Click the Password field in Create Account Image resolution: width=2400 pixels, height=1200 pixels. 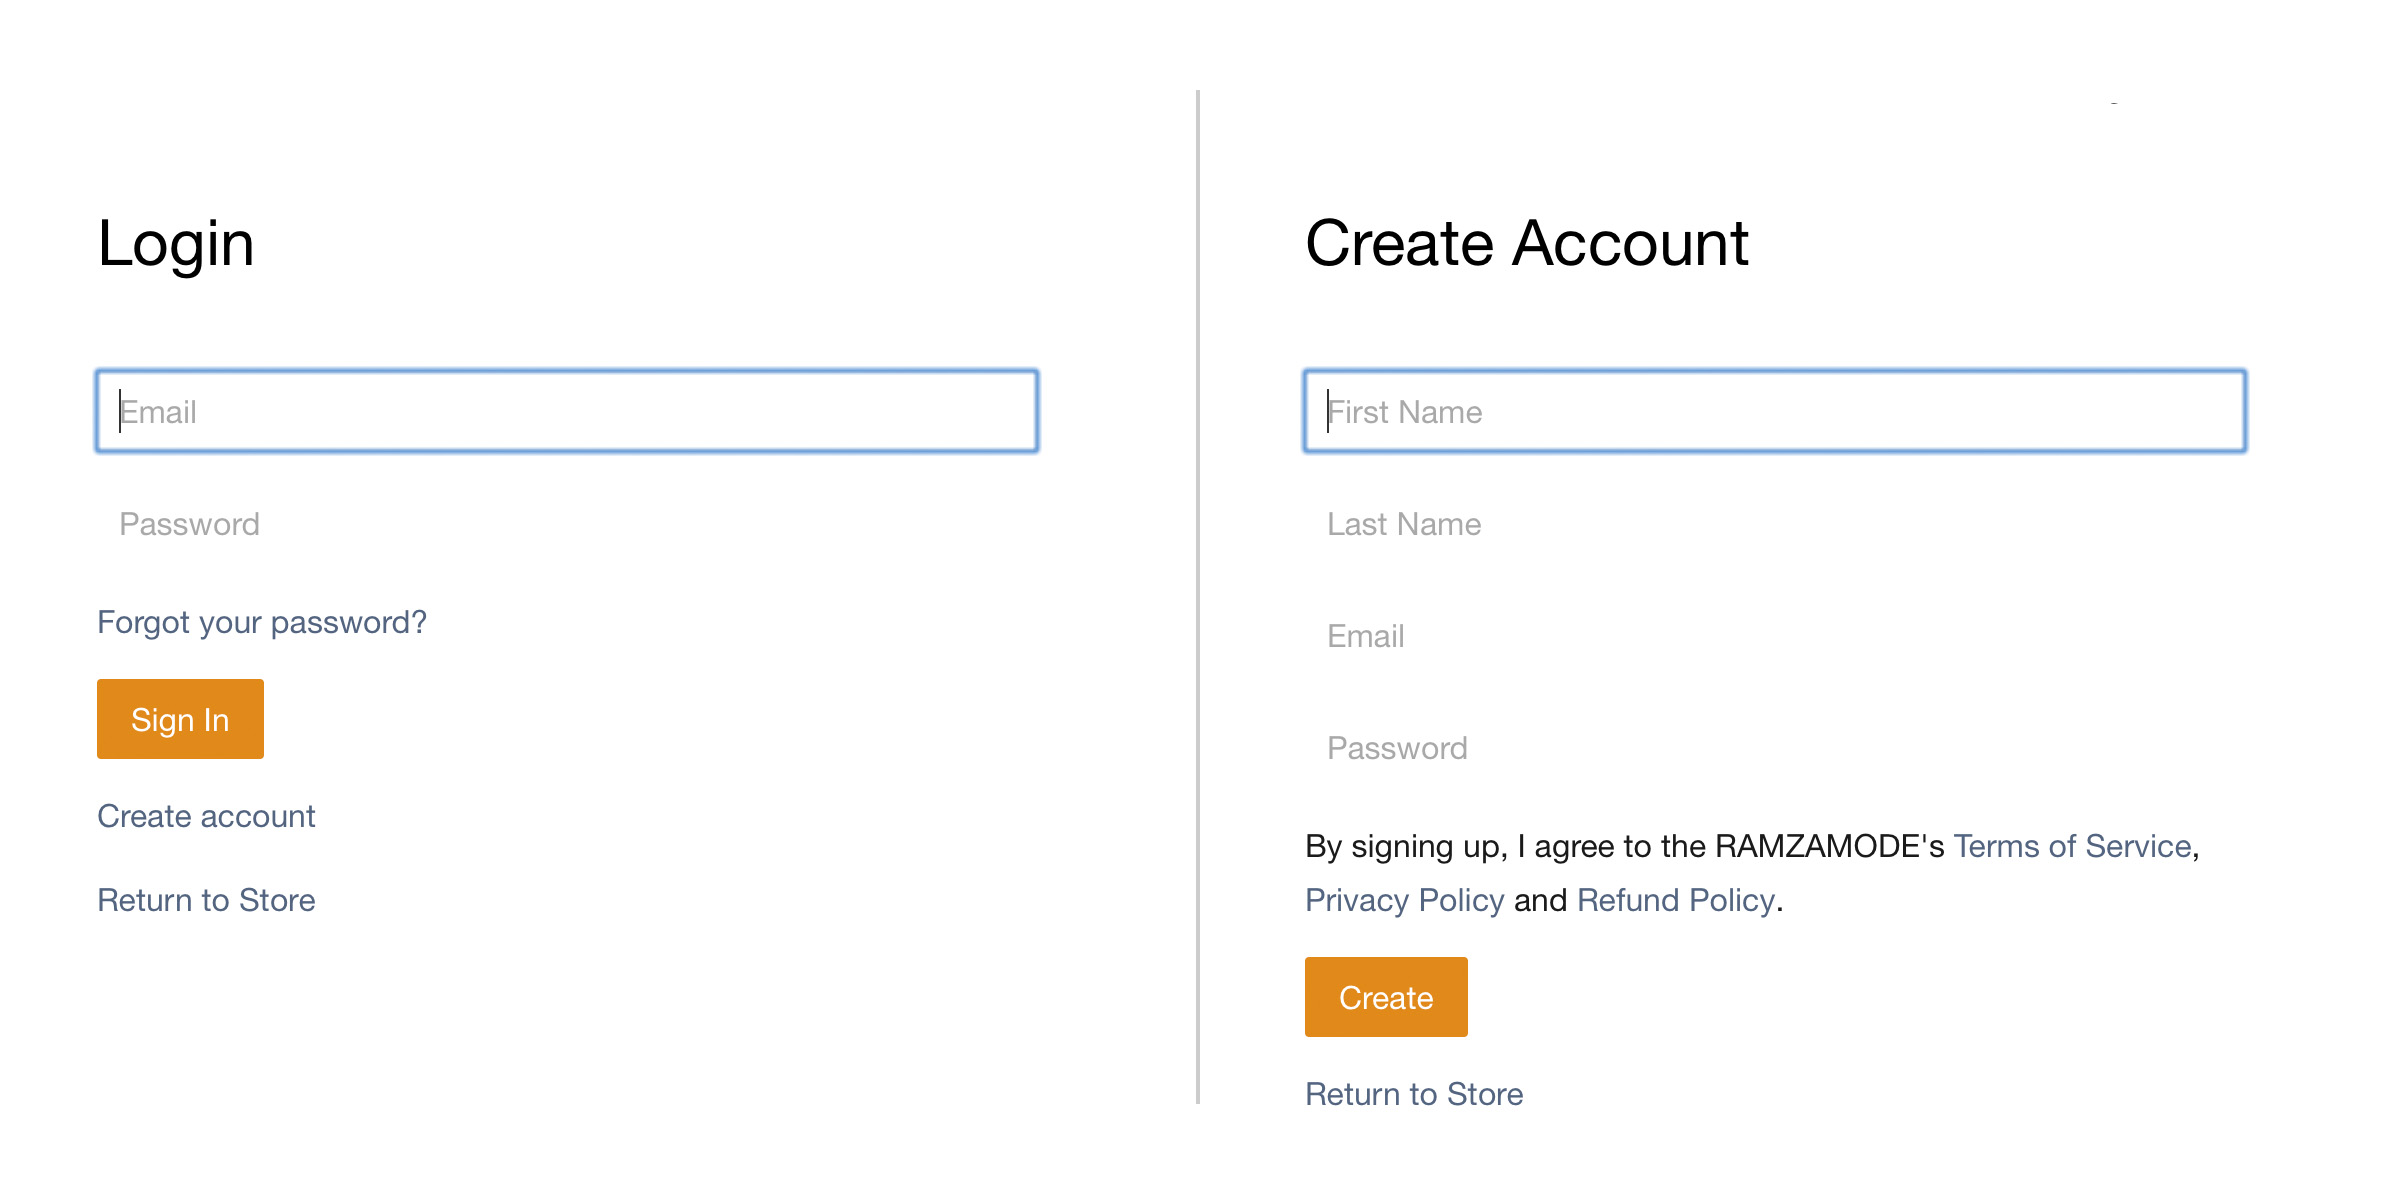tap(1775, 748)
